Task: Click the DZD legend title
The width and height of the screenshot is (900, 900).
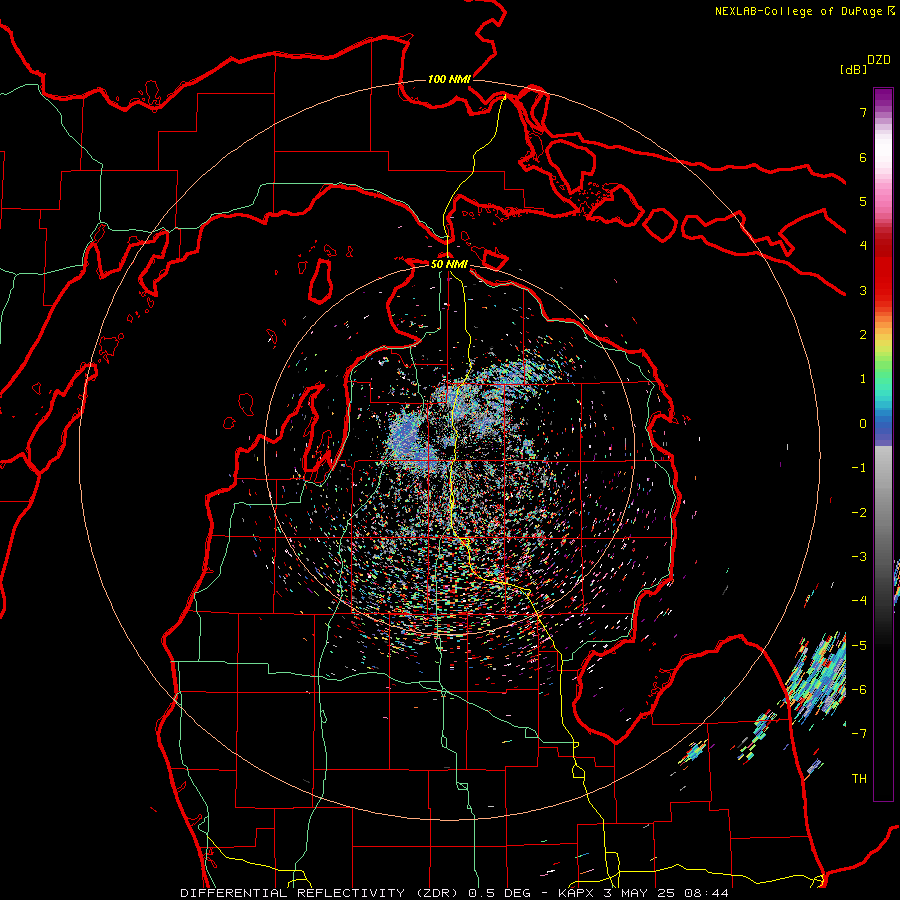Action: coord(879,60)
